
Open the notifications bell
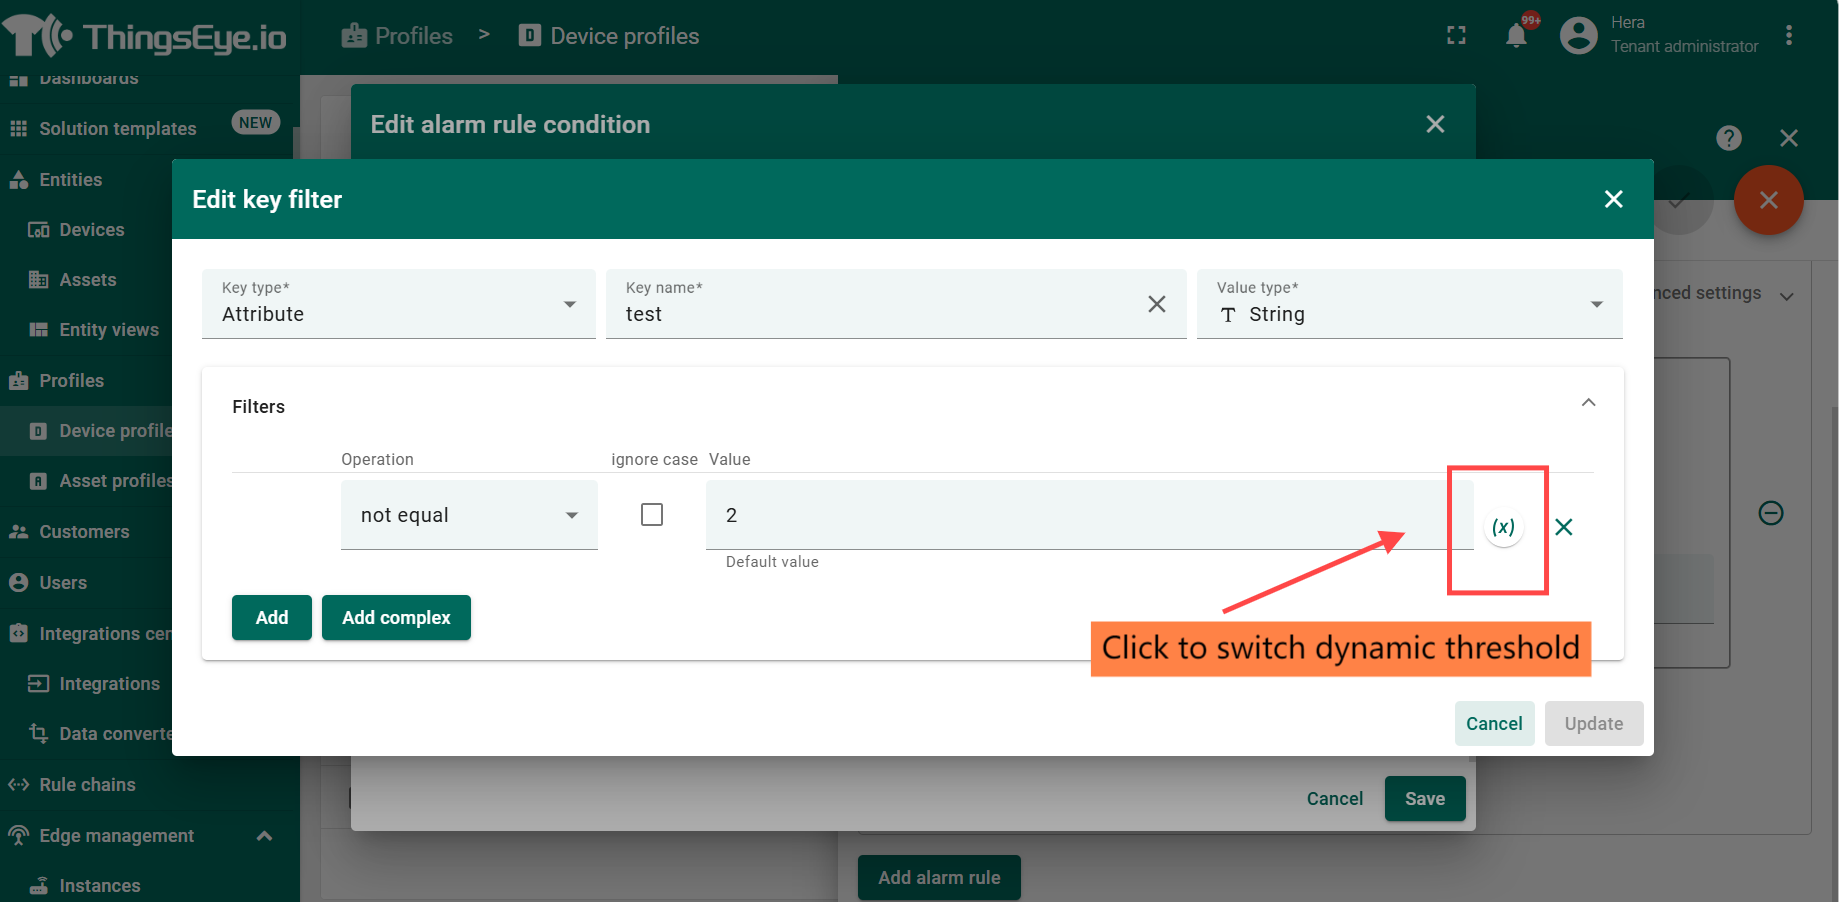coord(1516,36)
